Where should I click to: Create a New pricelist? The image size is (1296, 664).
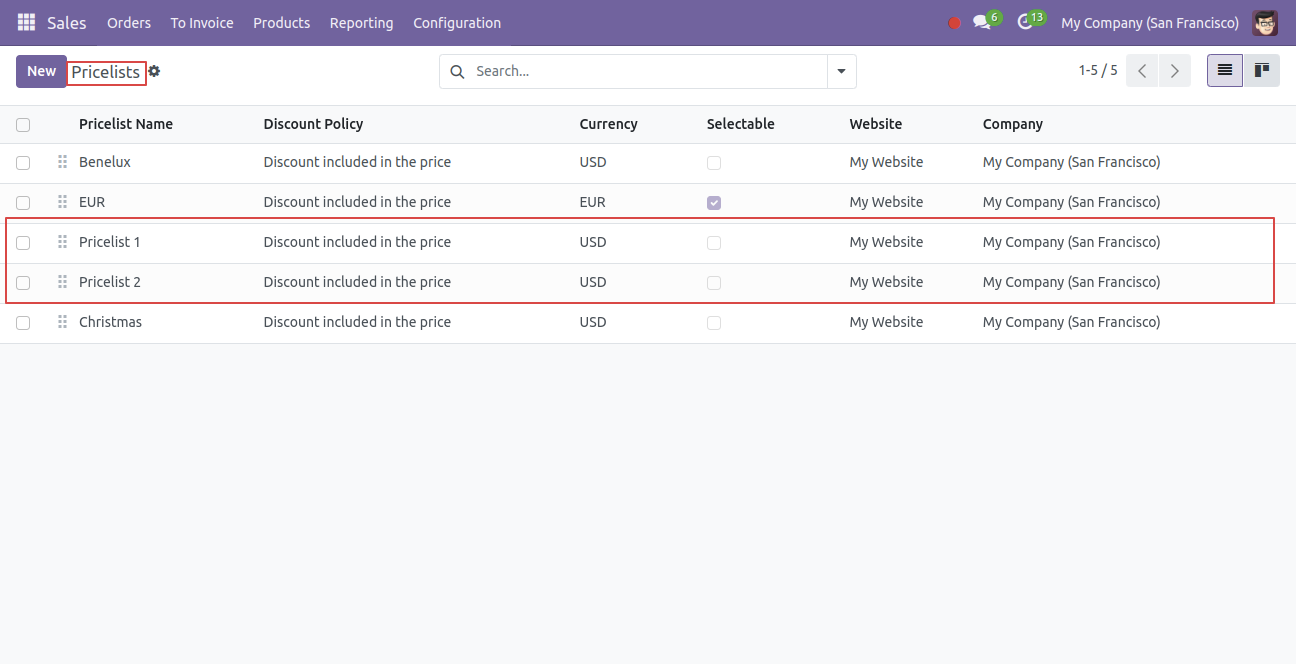pyautogui.click(x=41, y=71)
